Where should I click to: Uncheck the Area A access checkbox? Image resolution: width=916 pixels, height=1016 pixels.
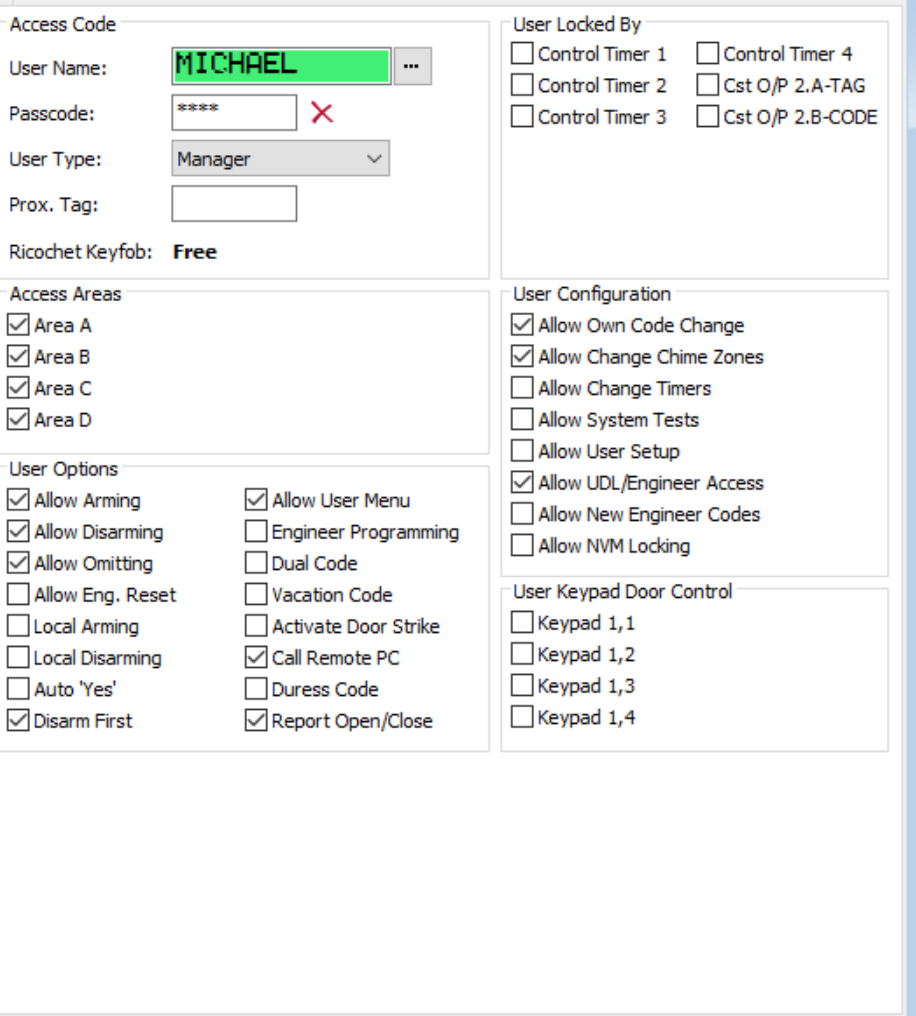tap(18, 325)
